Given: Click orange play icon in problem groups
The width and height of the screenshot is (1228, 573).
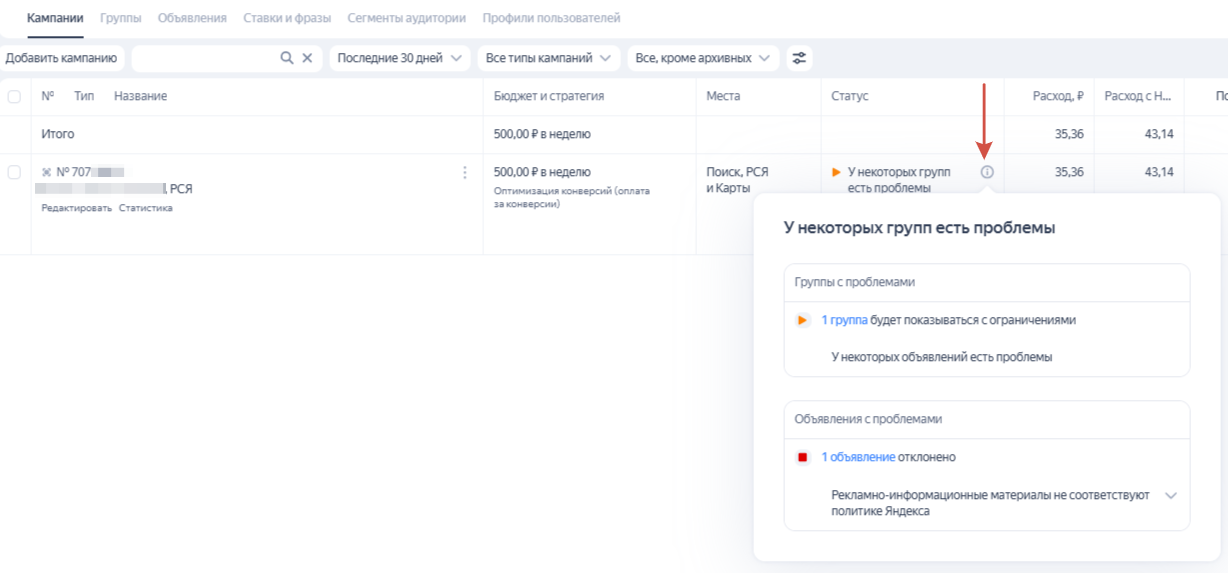Looking at the screenshot, I should point(802,321).
